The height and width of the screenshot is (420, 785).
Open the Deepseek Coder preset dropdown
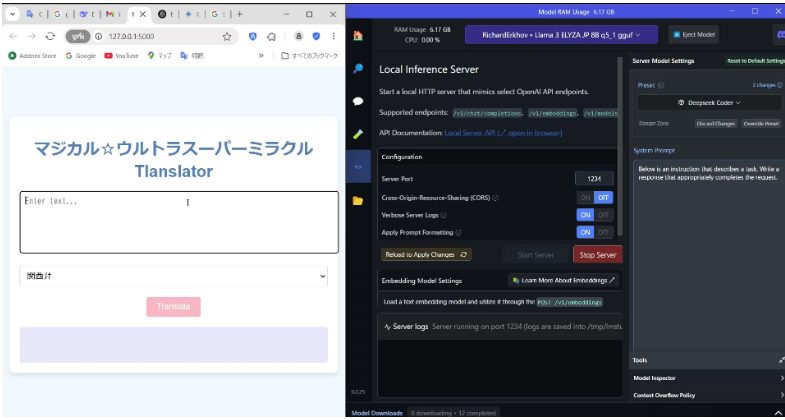tap(709, 103)
